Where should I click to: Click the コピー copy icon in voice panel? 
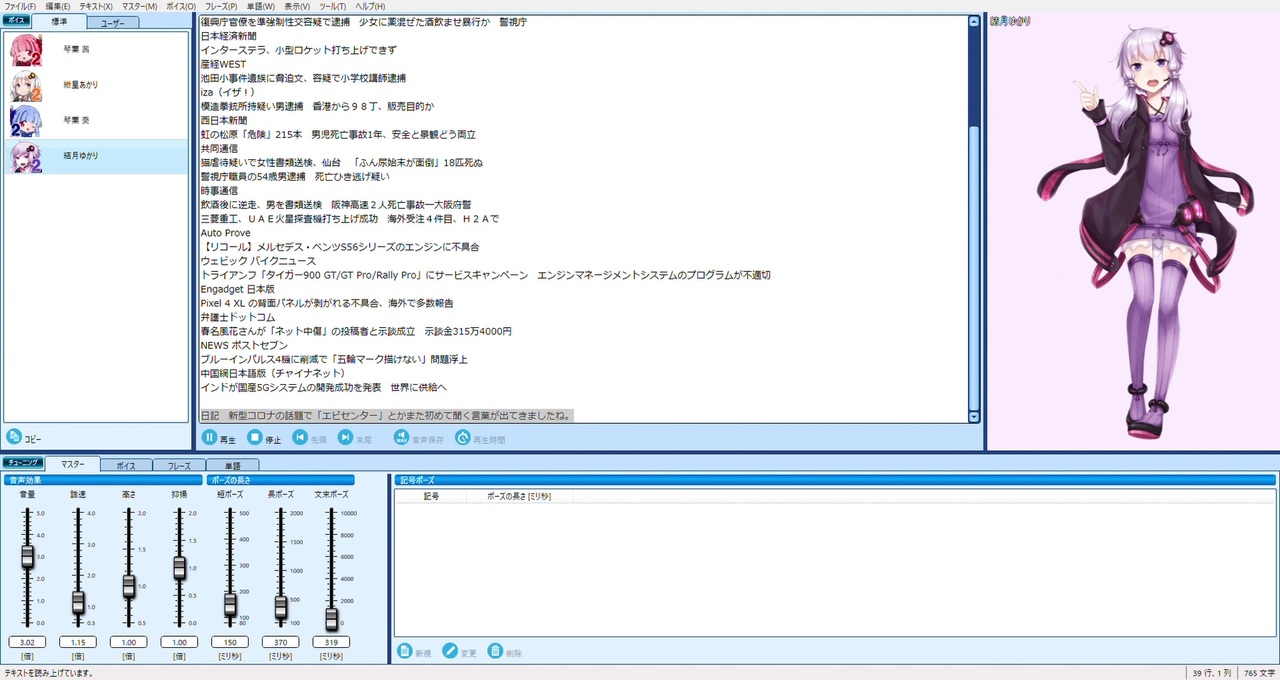[x=14, y=437]
